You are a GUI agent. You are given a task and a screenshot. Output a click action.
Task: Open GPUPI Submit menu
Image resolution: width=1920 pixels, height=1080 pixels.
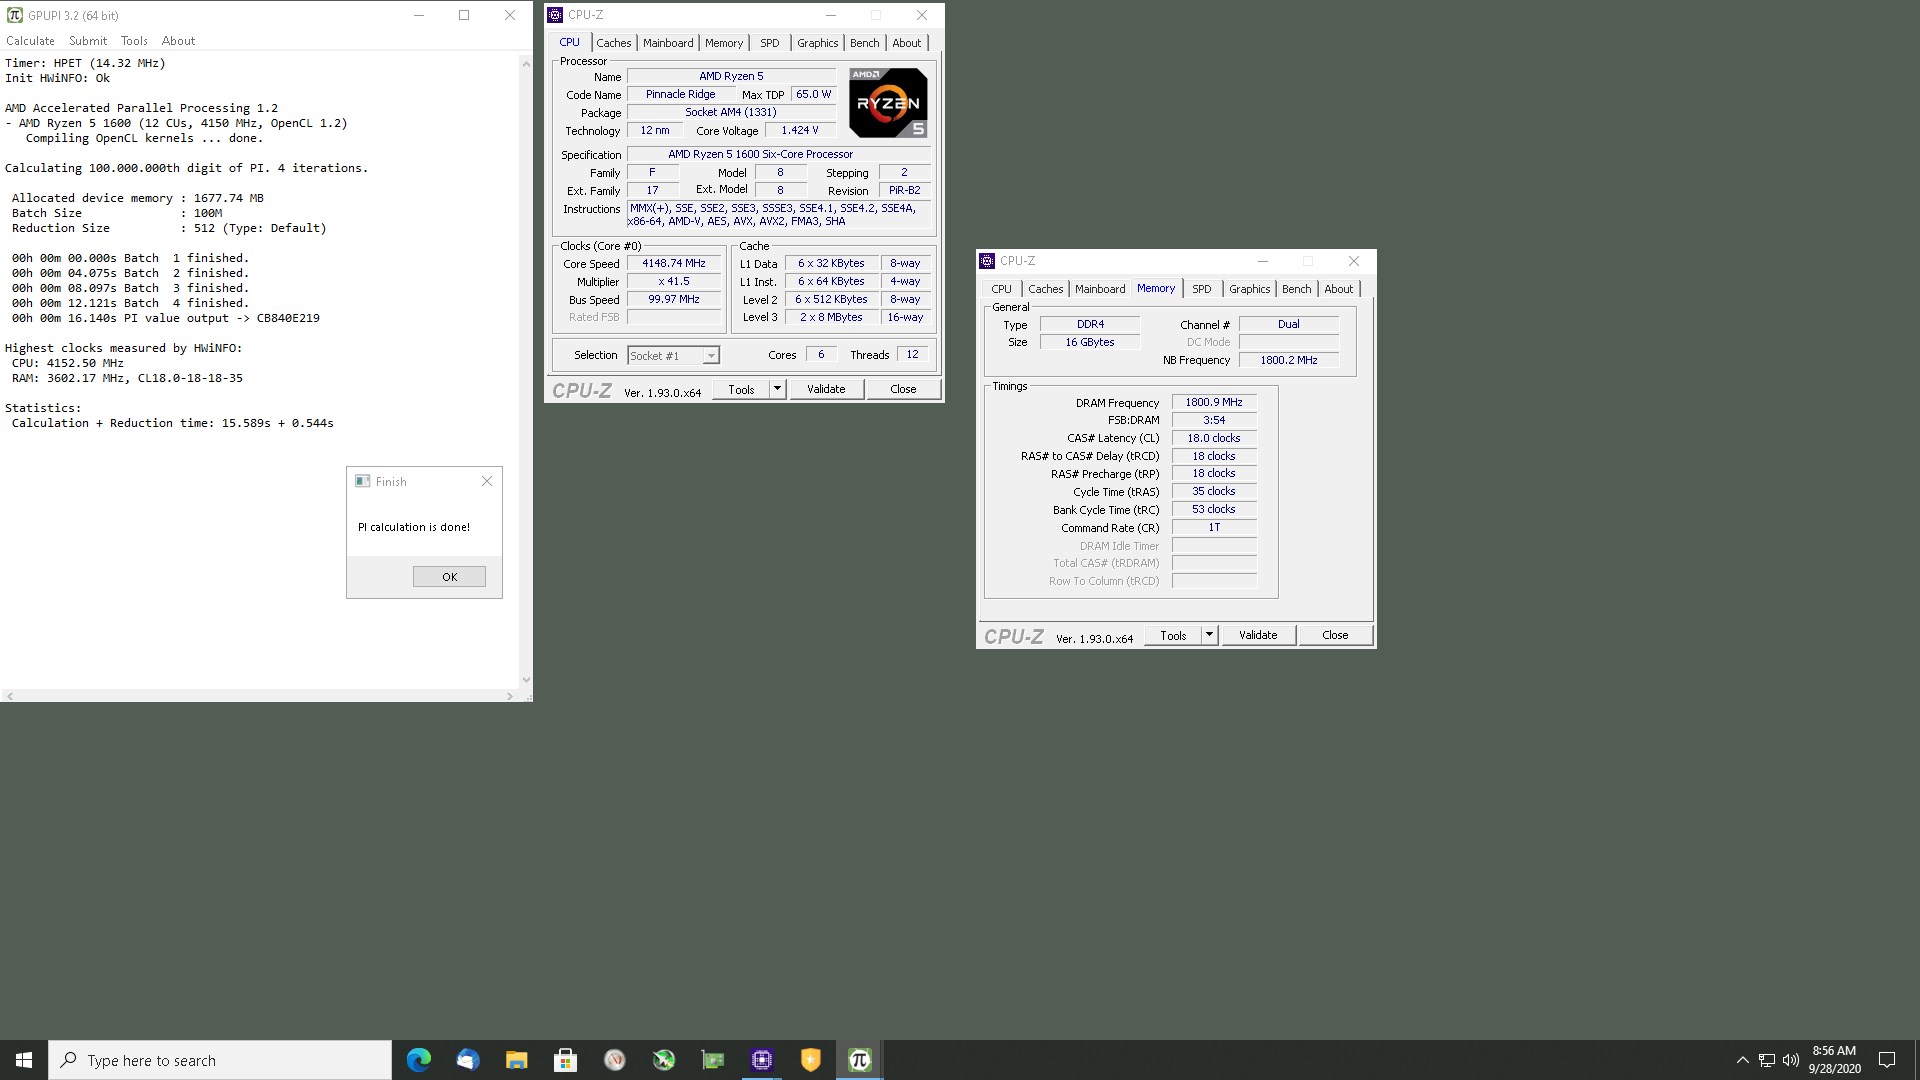coord(88,41)
